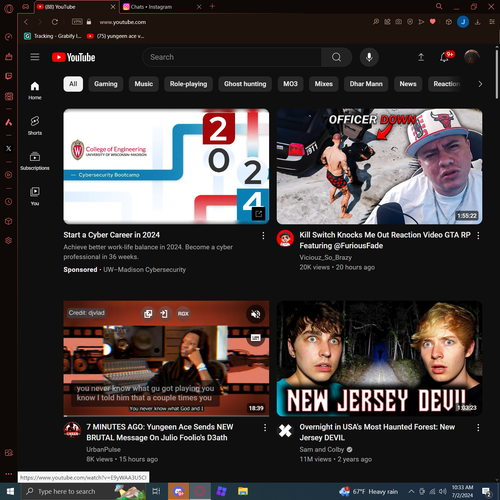Open the 67°F Heavy rain weather widget

click(368, 491)
